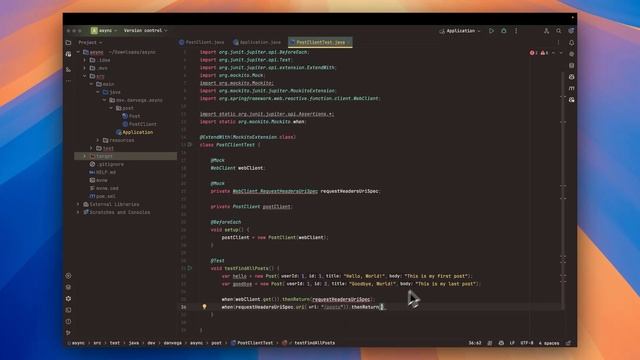
Task: Select the pom.xml file in project tree
Action: [103, 196]
